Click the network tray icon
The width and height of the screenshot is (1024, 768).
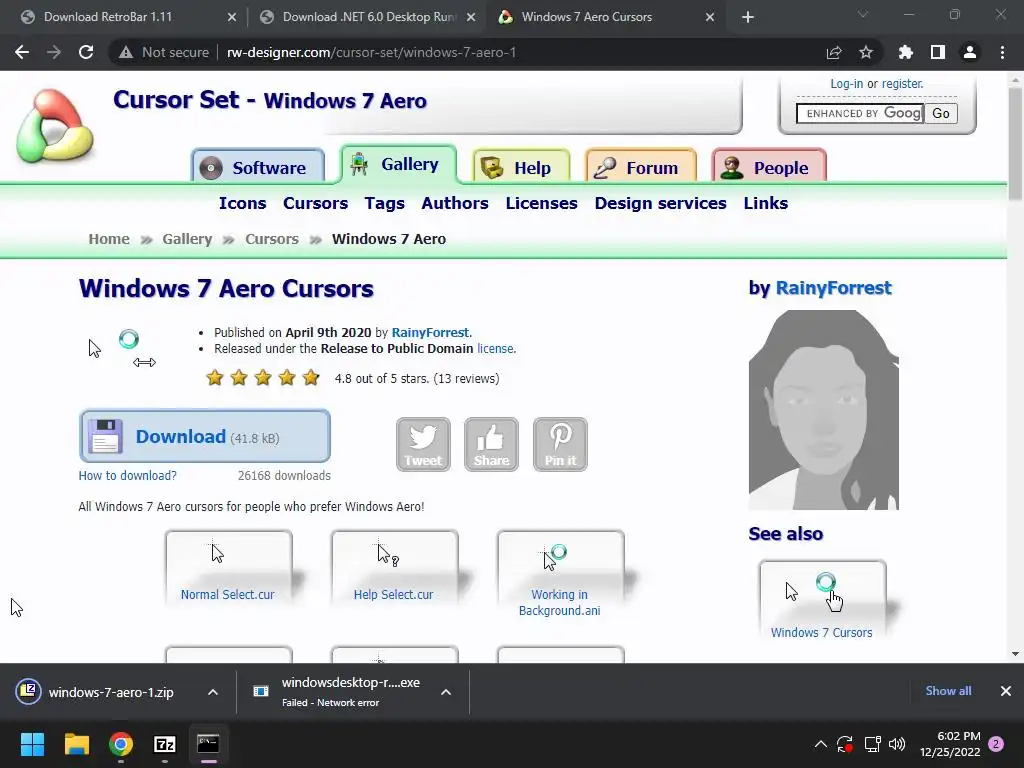872,744
